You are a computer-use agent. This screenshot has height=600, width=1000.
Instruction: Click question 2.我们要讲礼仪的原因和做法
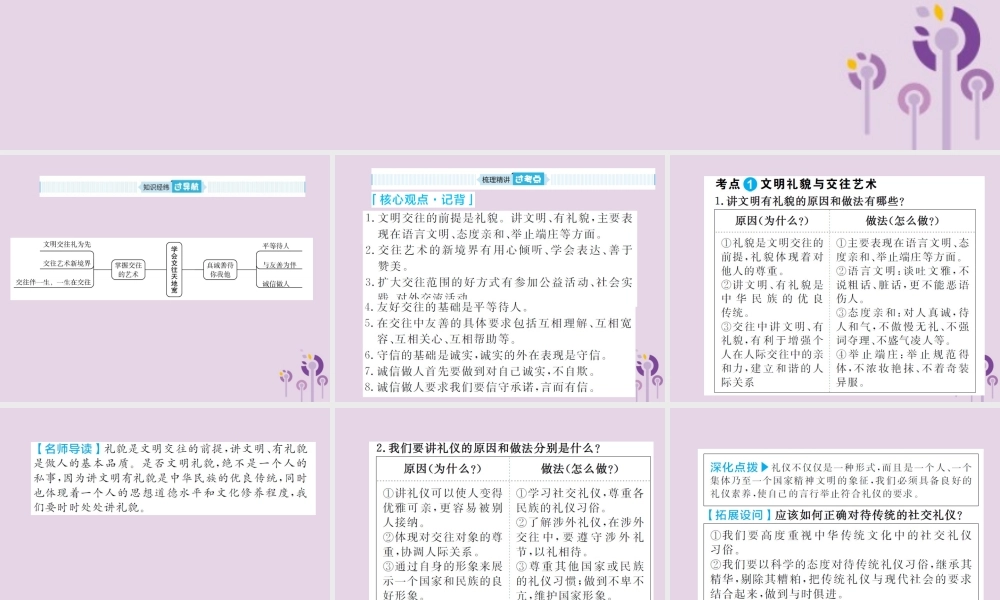coord(488,448)
